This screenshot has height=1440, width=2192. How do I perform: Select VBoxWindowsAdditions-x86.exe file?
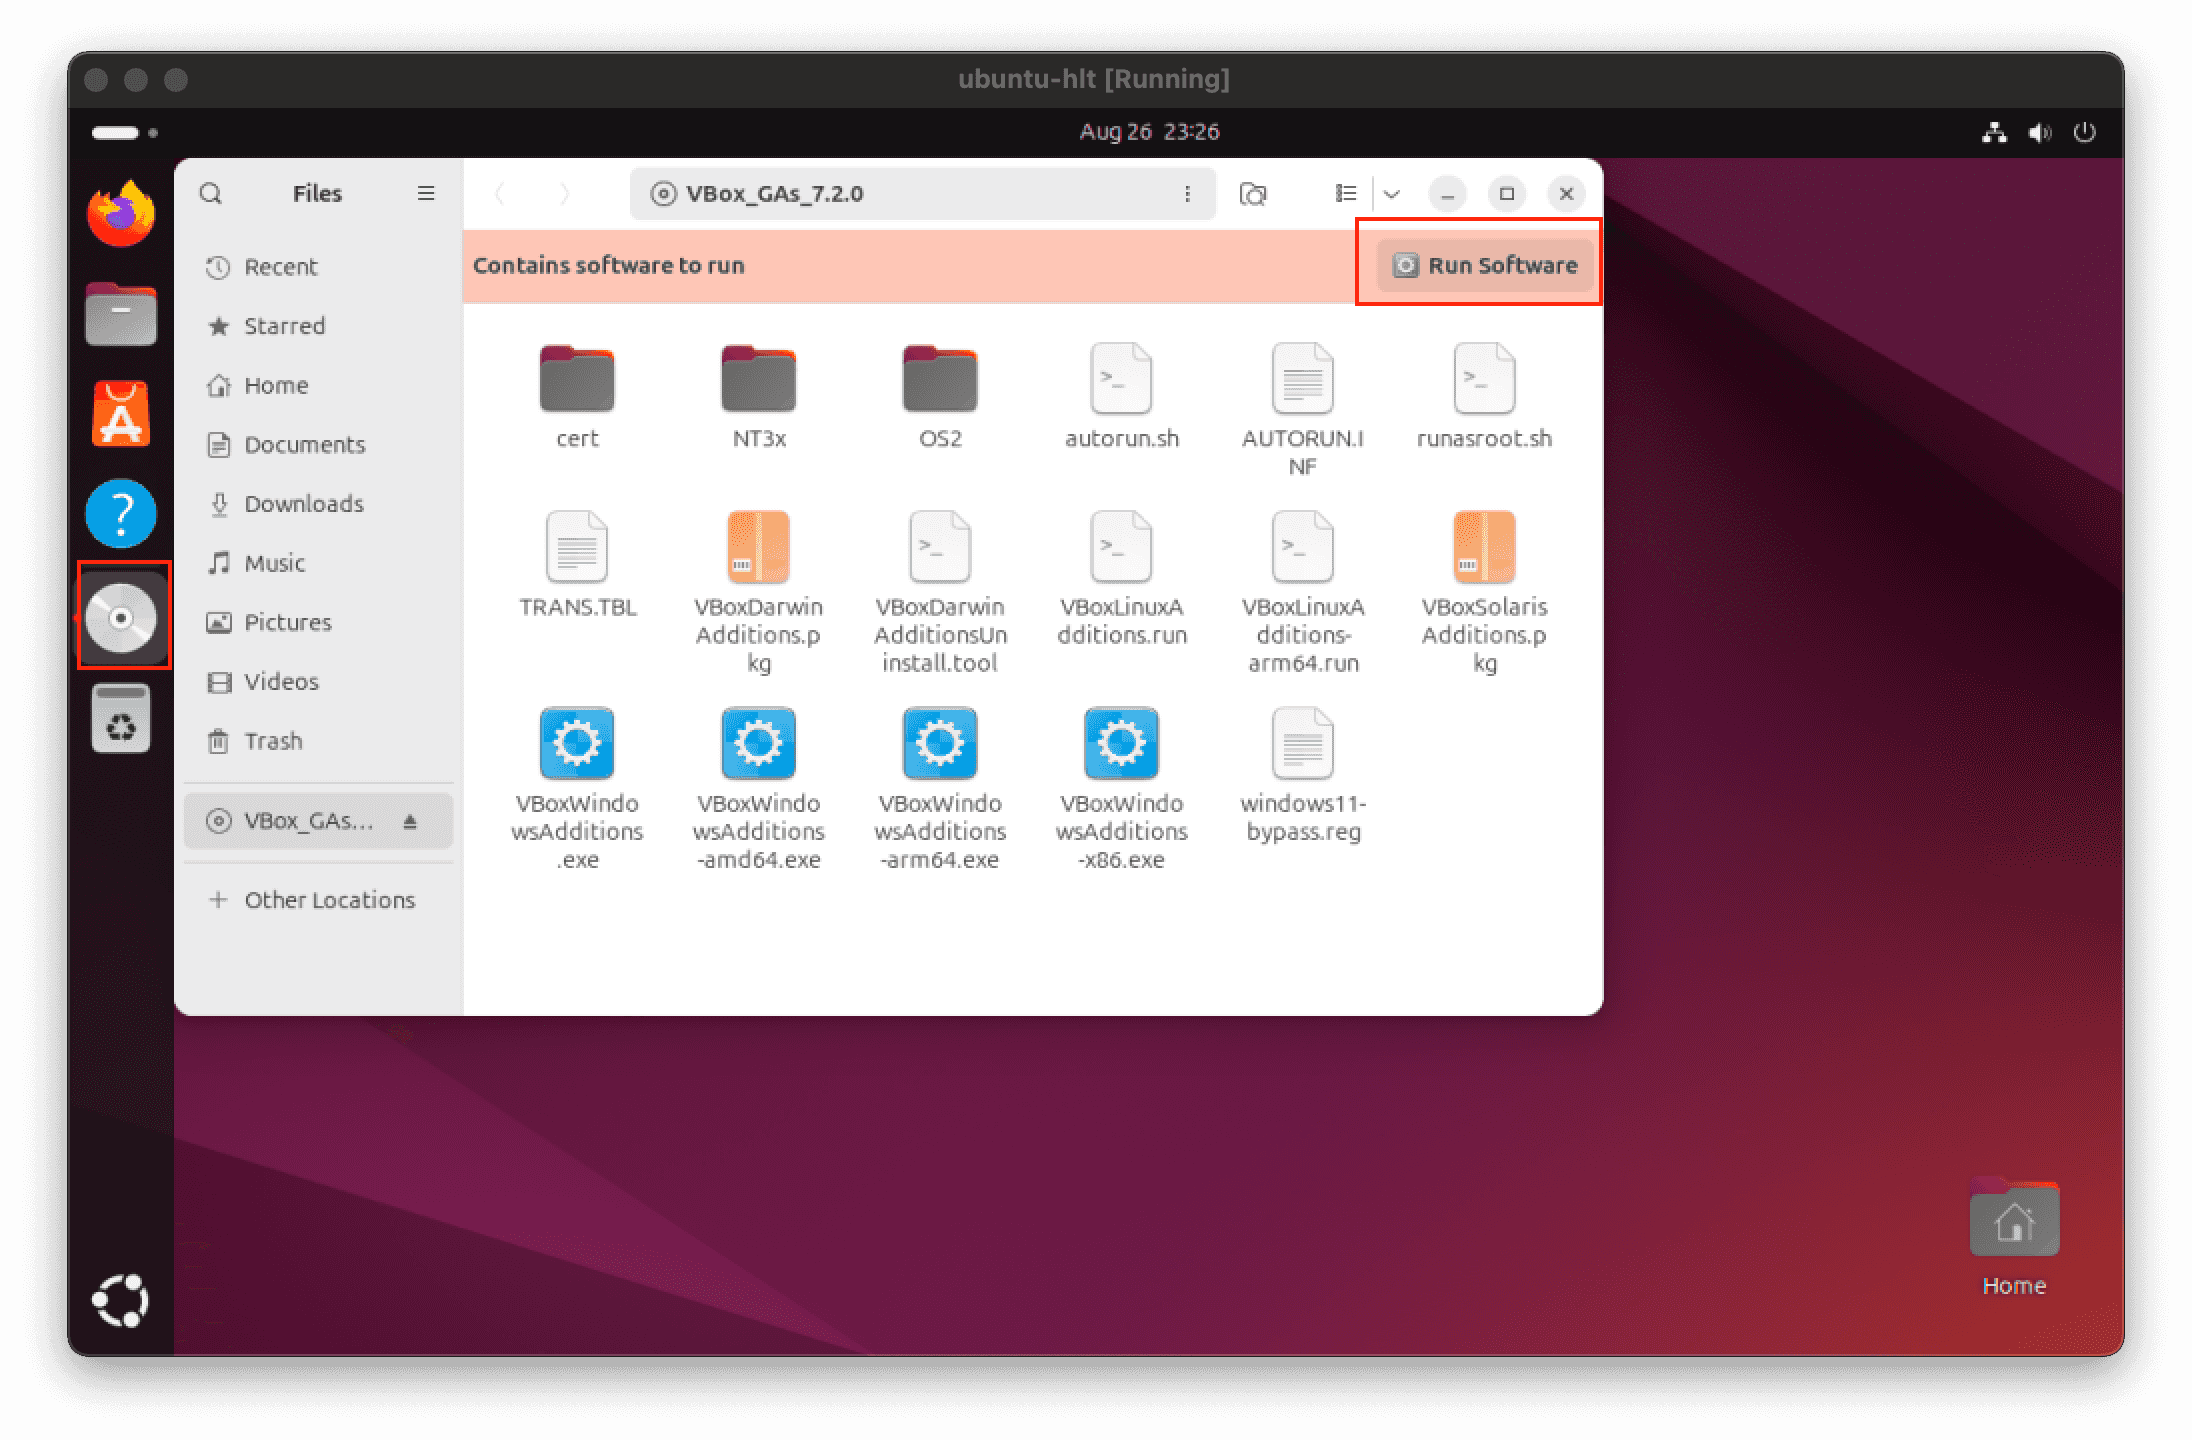(x=1122, y=788)
